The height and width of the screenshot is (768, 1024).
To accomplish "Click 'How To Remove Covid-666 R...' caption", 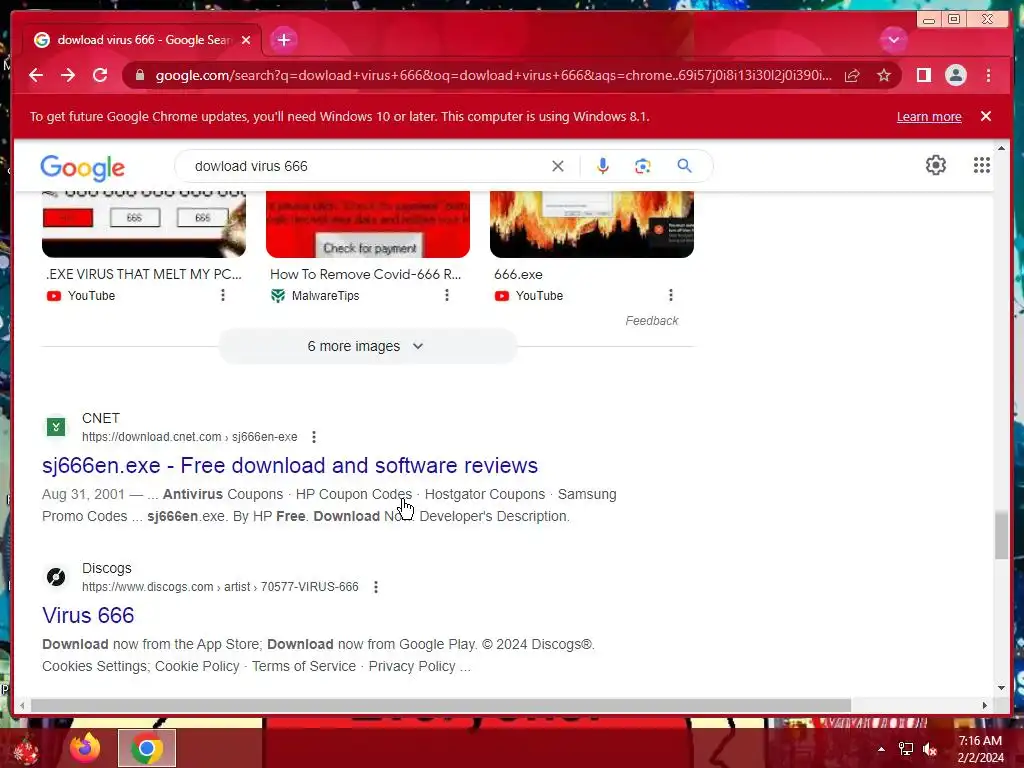I will coord(366,274).
